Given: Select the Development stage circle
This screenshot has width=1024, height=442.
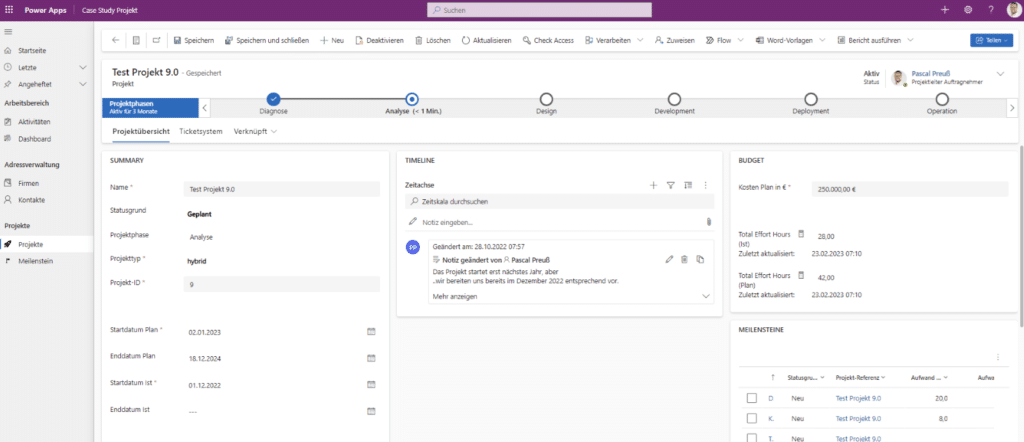Looking at the screenshot, I should pos(675,99).
